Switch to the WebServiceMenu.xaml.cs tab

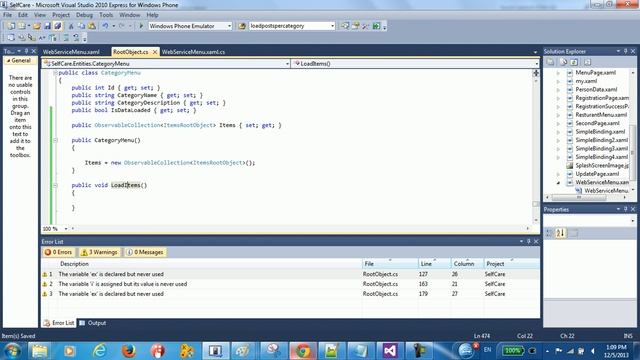193,52
